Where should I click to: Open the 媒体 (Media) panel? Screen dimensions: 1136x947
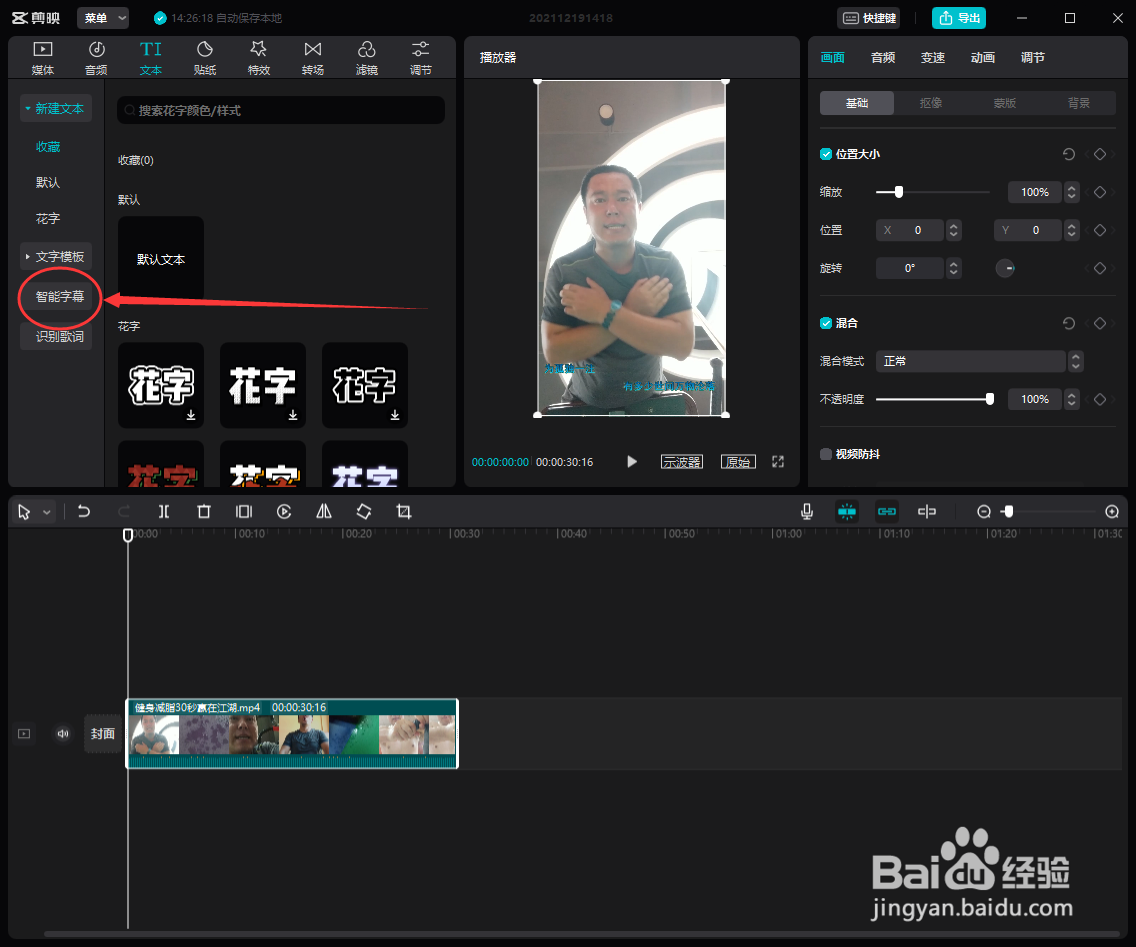[x=43, y=58]
